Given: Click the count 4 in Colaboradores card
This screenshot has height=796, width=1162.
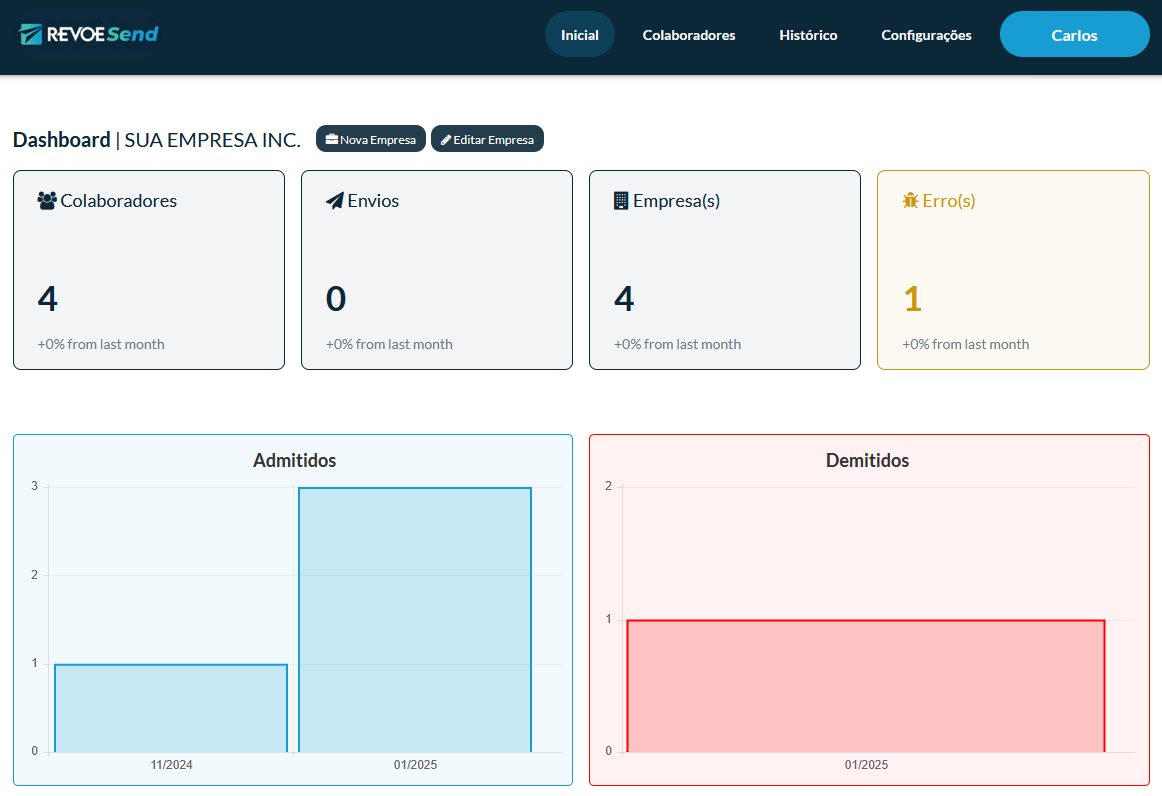Looking at the screenshot, I should click(47, 299).
